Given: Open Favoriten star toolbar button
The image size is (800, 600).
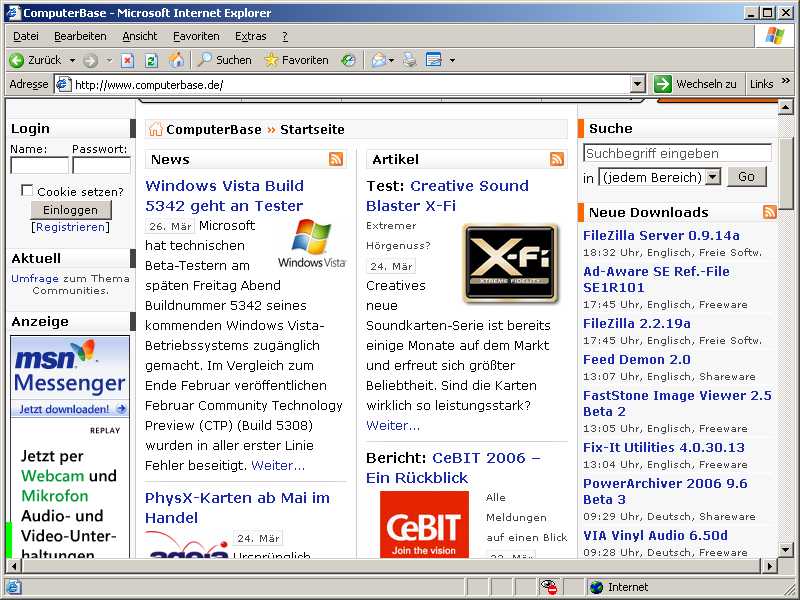Looking at the screenshot, I should pos(296,60).
